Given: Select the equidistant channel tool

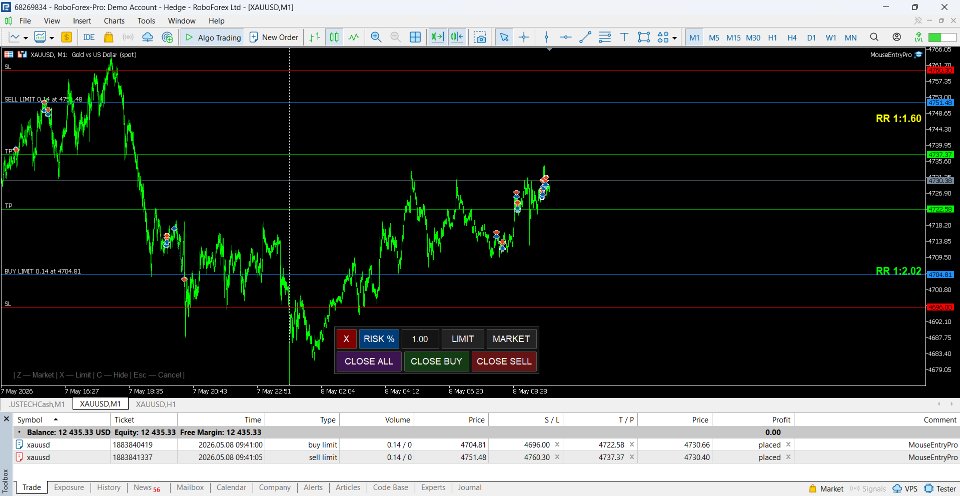Looking at the screenshot, I should tap(605, 37).
